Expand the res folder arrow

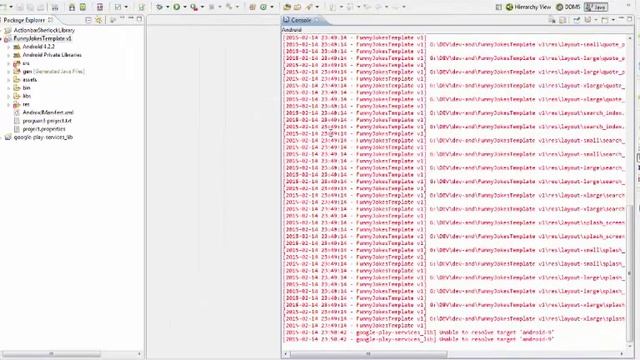coord(9,104)
